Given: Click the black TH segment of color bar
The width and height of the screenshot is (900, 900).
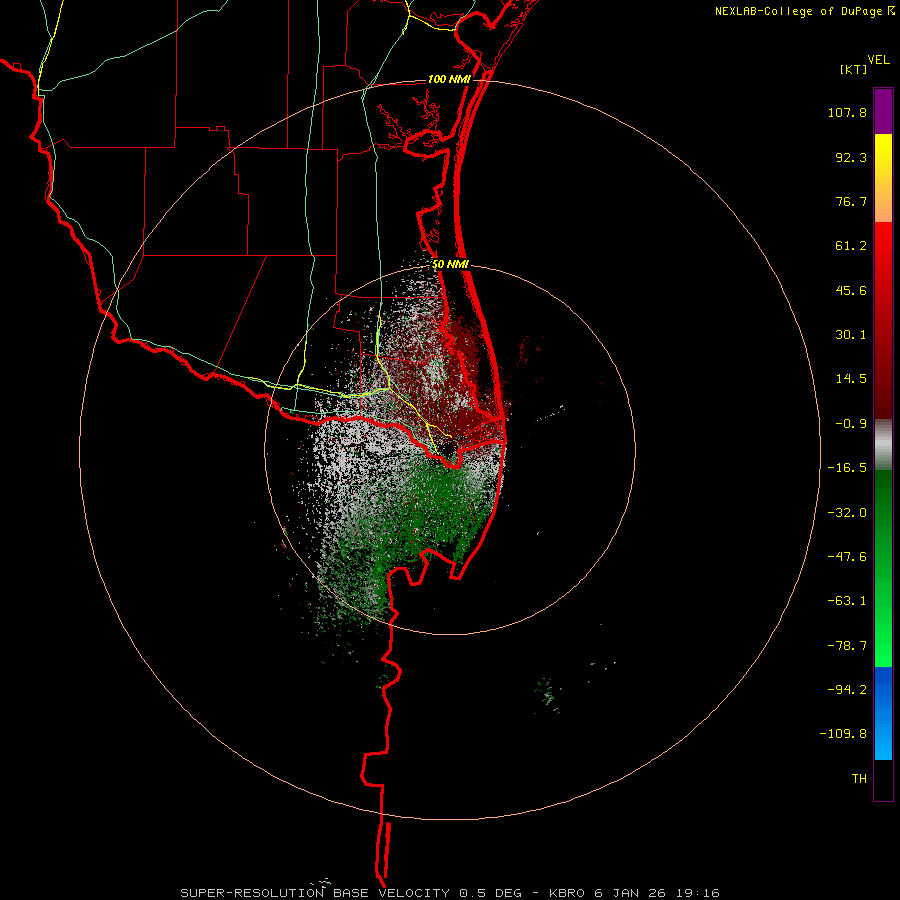Looking at the screenshot, I should point(883,779).
